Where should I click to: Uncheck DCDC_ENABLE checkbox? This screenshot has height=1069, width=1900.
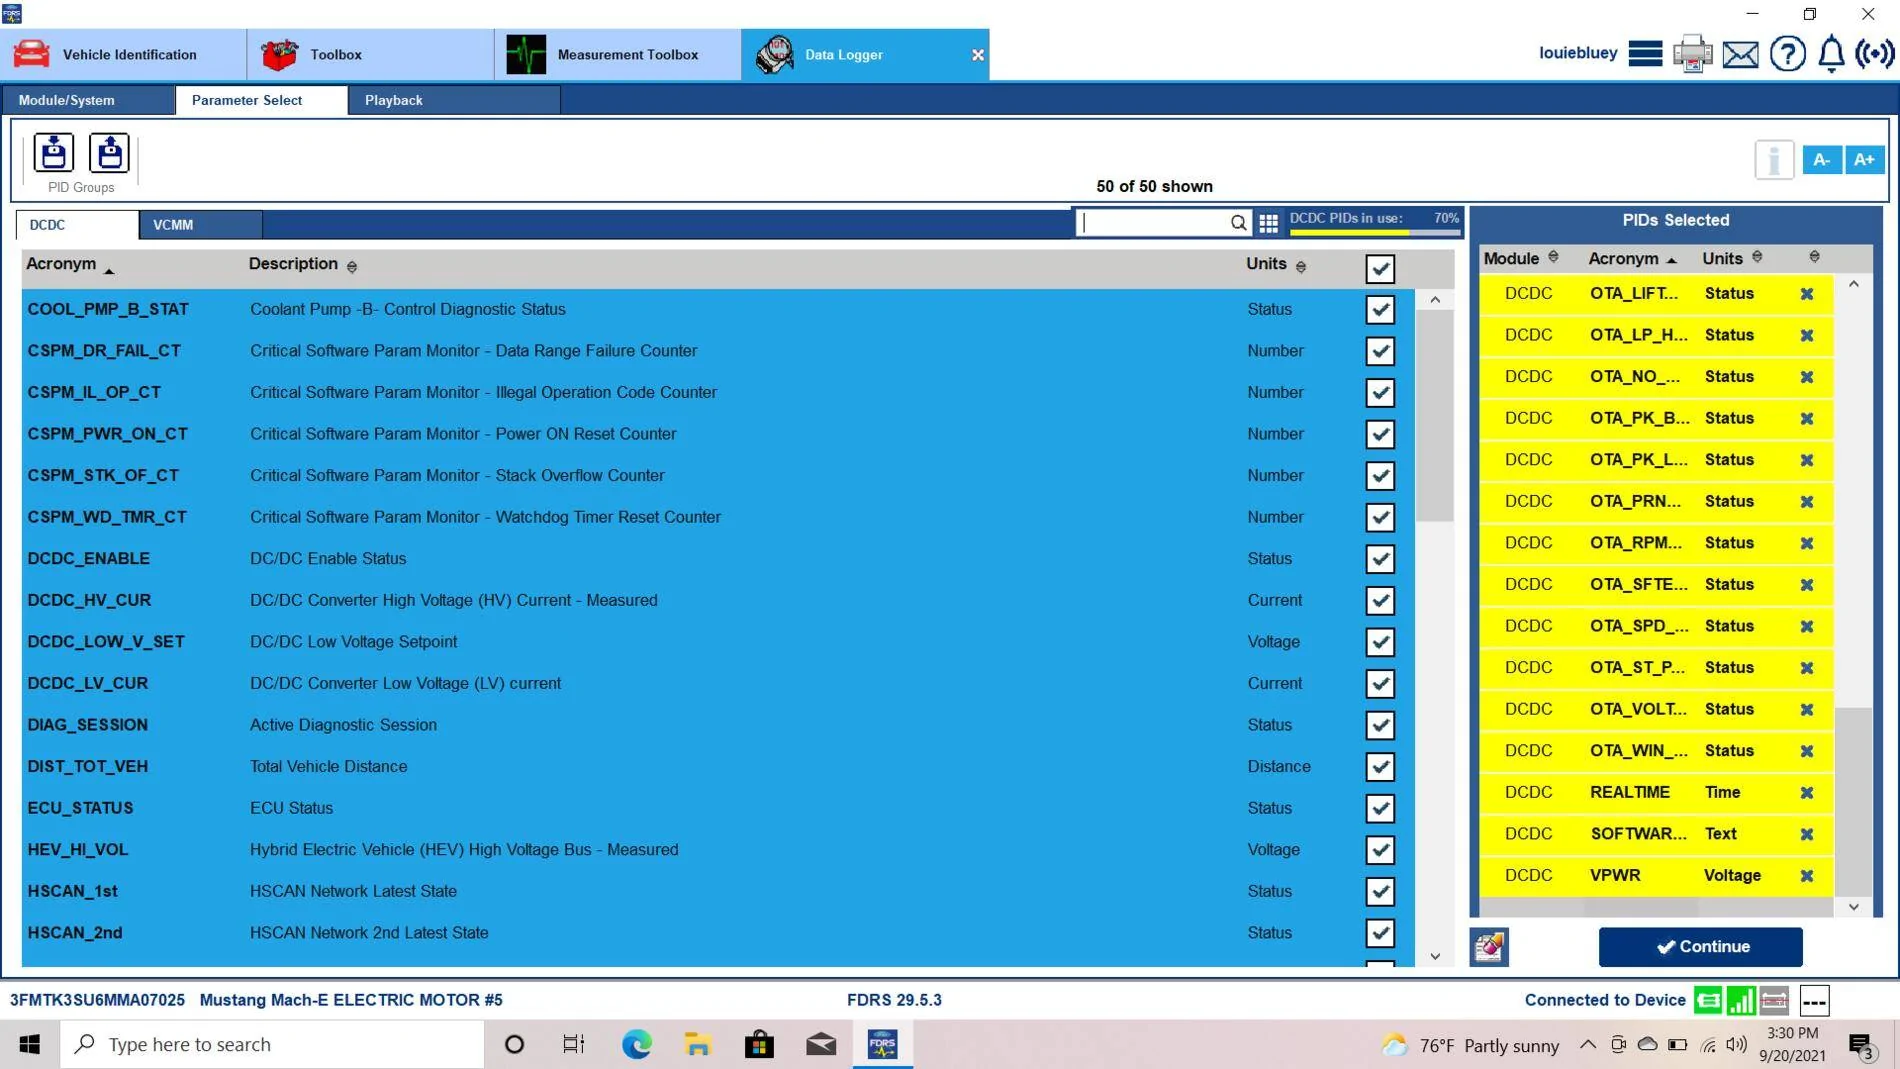[x=1380, y=559]
